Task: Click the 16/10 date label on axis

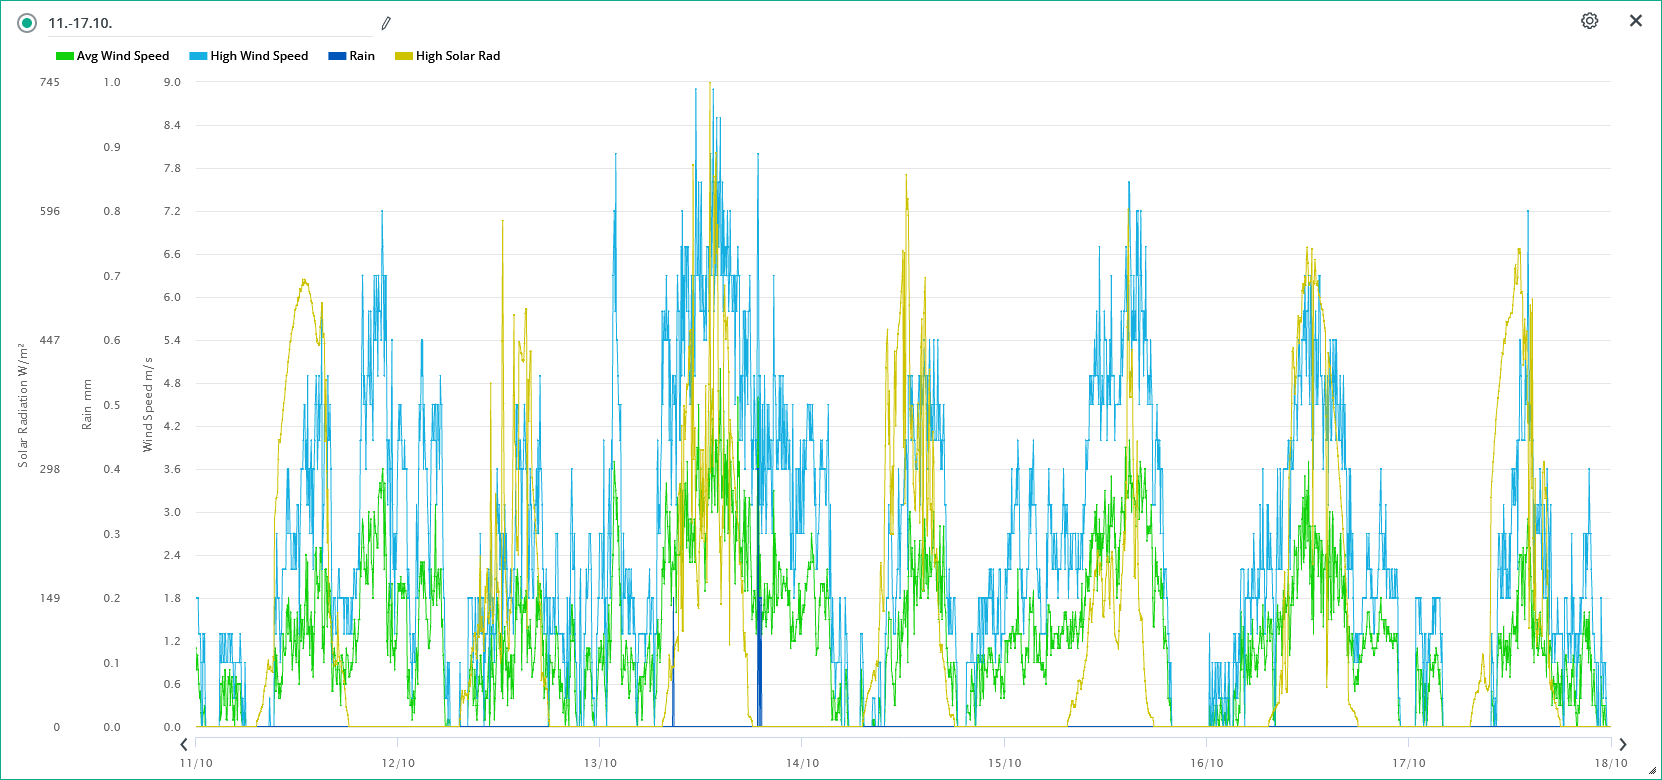Action: coord(1206,763)
